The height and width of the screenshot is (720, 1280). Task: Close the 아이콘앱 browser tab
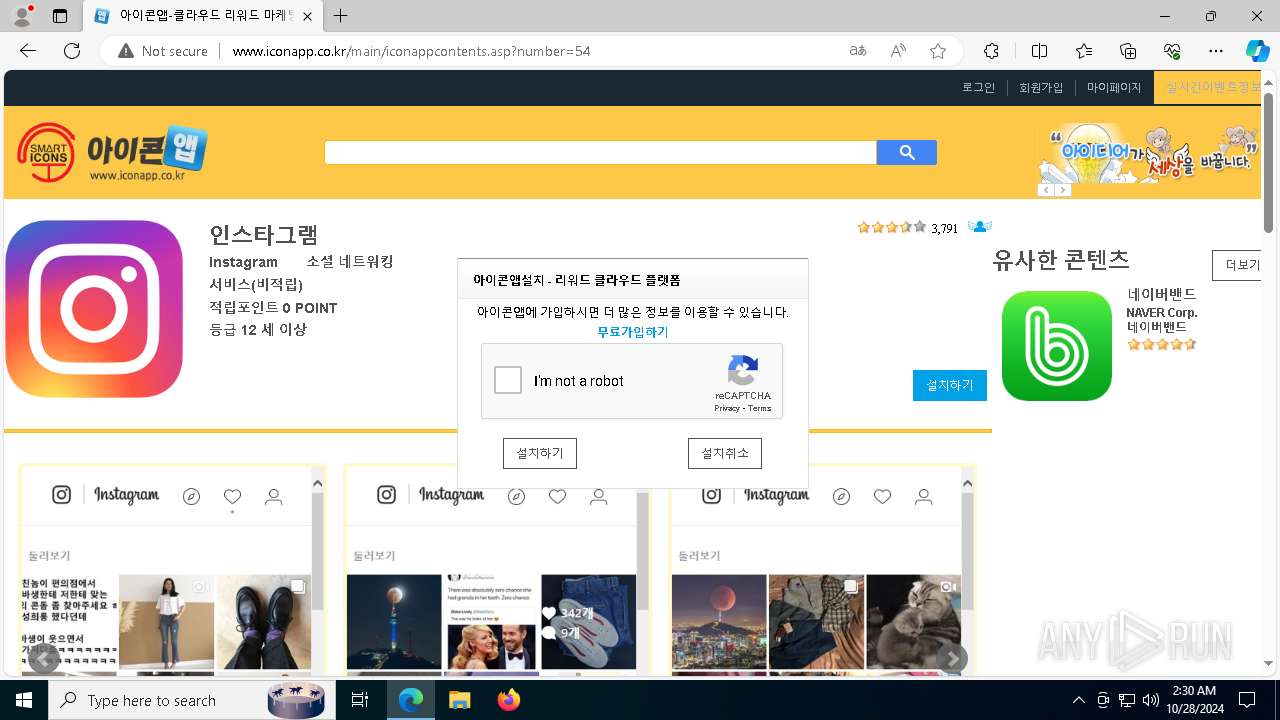(x=307, y=16)
